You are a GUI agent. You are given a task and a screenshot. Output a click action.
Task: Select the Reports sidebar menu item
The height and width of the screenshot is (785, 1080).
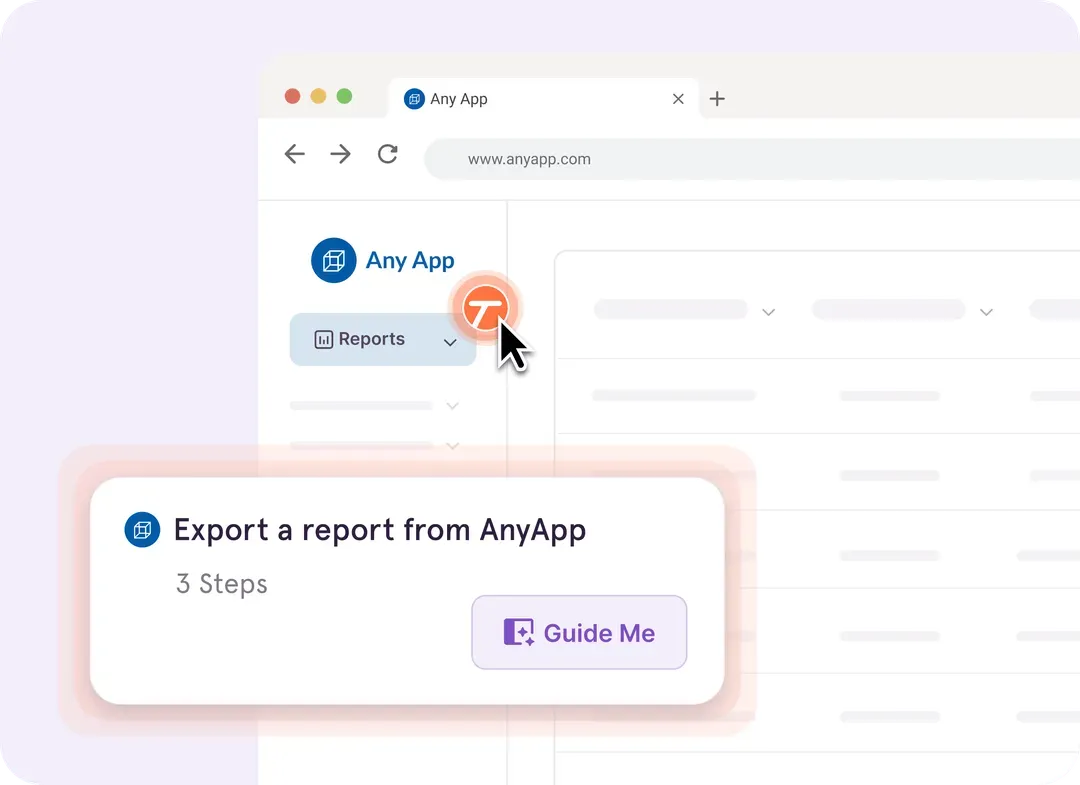(x=372, y=340)
